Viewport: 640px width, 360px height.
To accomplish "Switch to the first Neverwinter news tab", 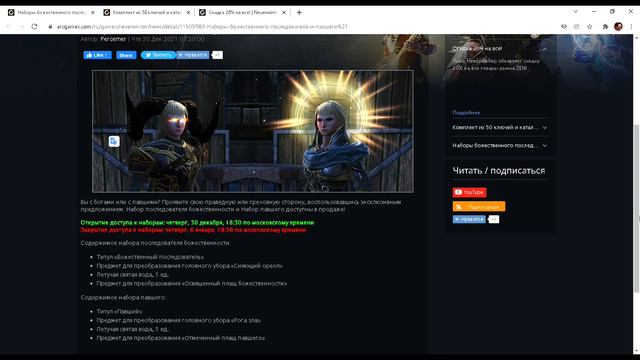I will click(51, 13).
